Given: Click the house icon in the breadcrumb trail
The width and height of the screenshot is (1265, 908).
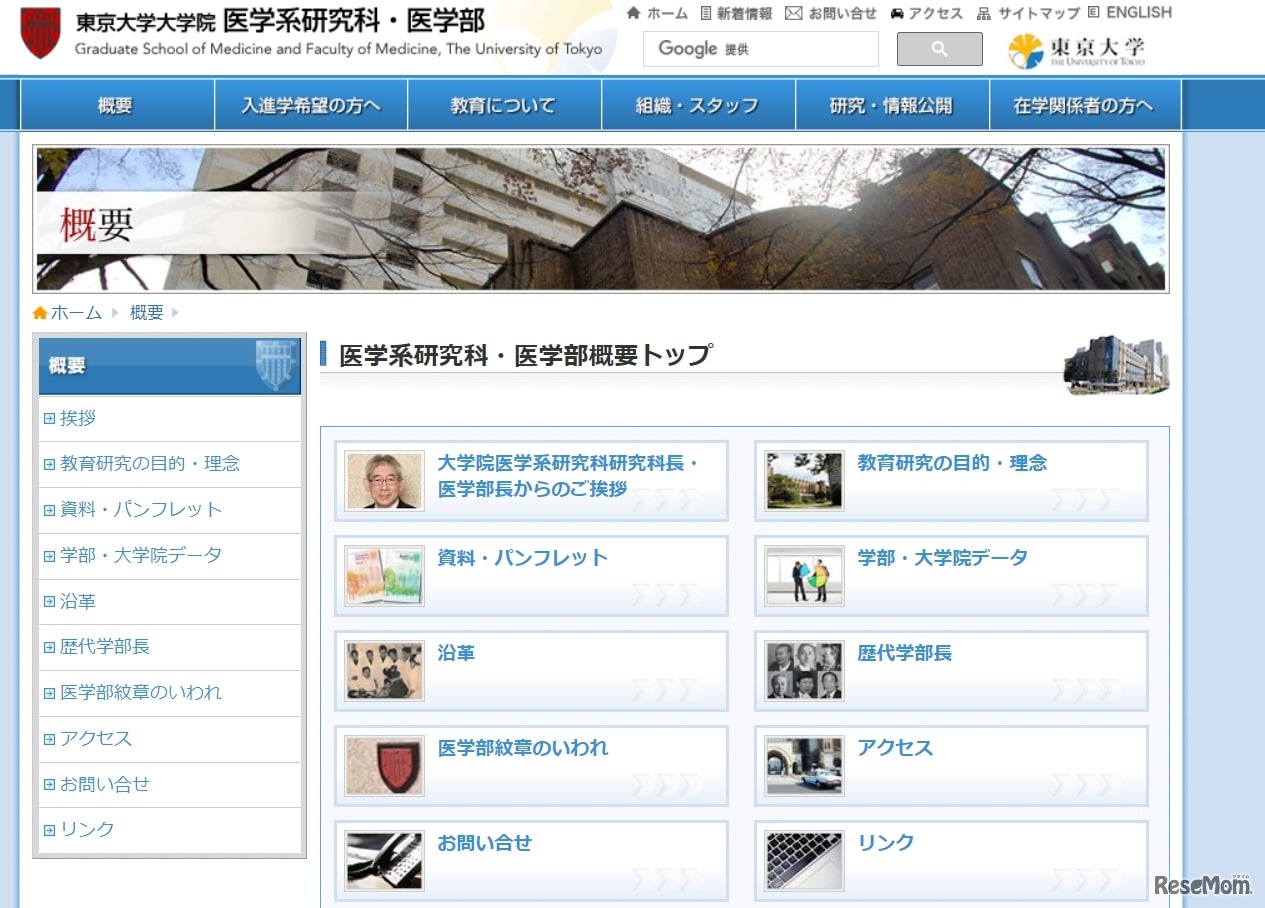Looking at the screenshot, I should coord(39,312).
